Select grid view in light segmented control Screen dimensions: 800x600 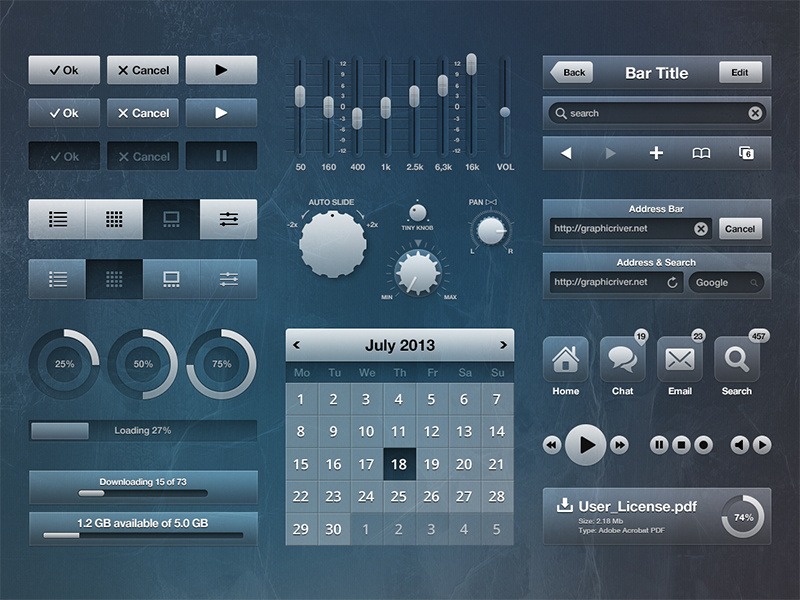click(x=114, y=219)
